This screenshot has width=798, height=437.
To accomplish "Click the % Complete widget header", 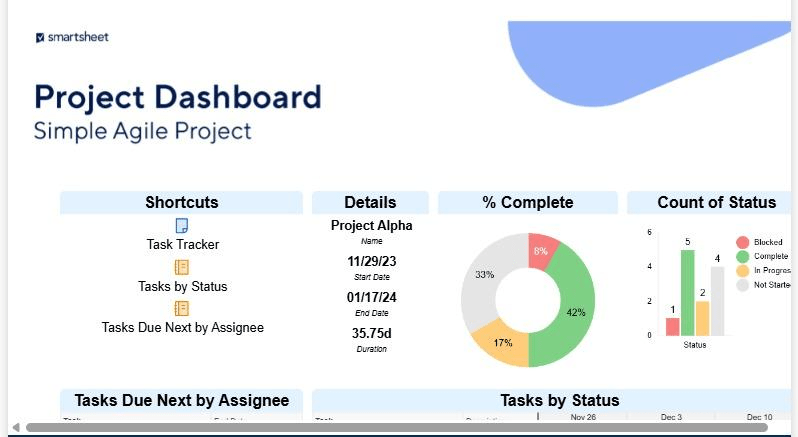I will 528,202.
